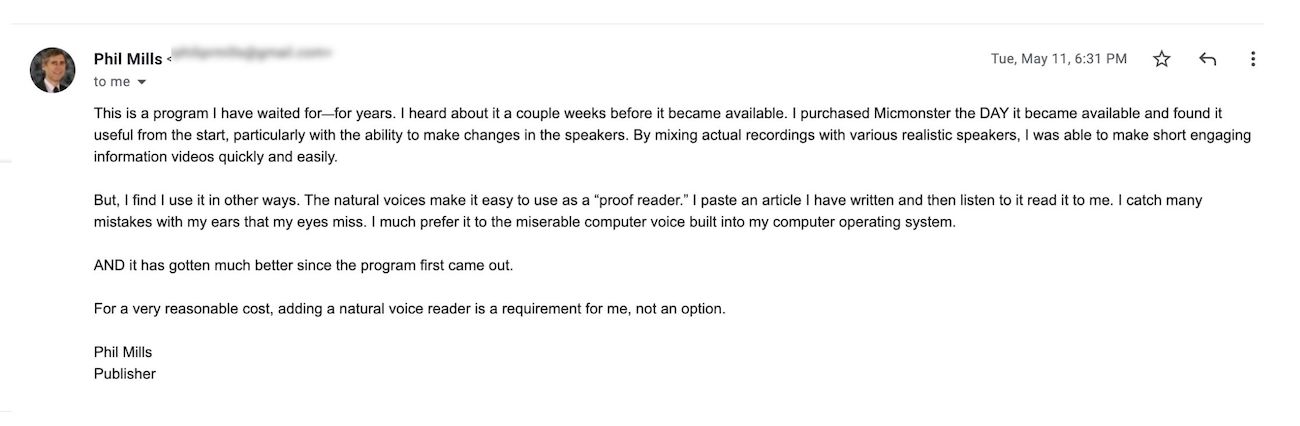This screenshot has width=1300, height=426.
Task: Click Phil Mills' profile photo avatar
Action: (52, 70)
